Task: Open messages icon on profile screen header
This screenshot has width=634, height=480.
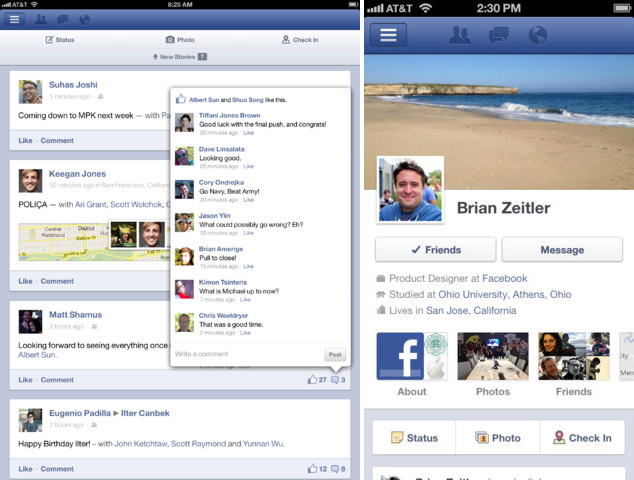Action: 499,35
